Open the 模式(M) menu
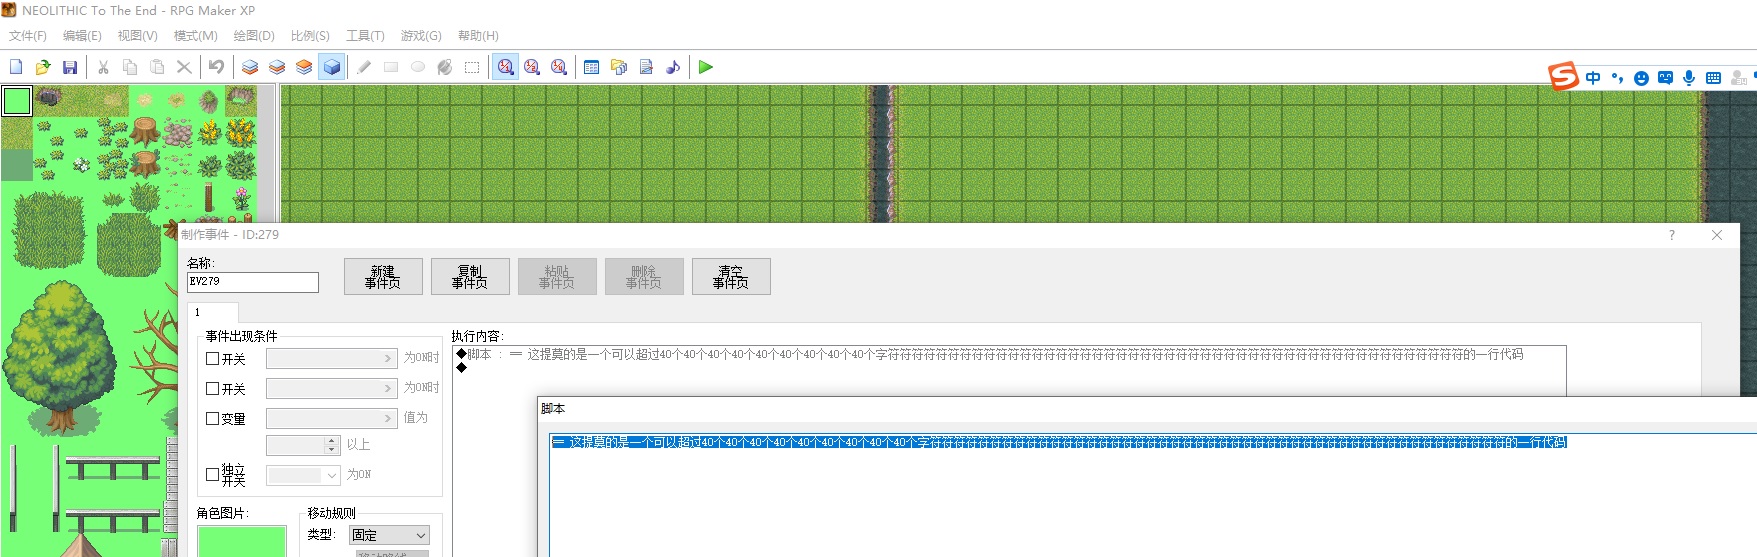The height and width of the screenshot is (557, 1757). pos(195,36)
